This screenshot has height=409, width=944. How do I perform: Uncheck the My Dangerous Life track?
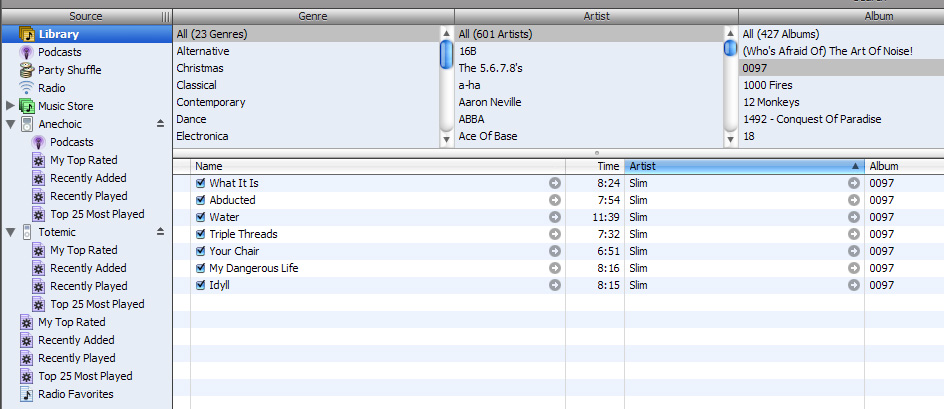click(x=201, y=268)
